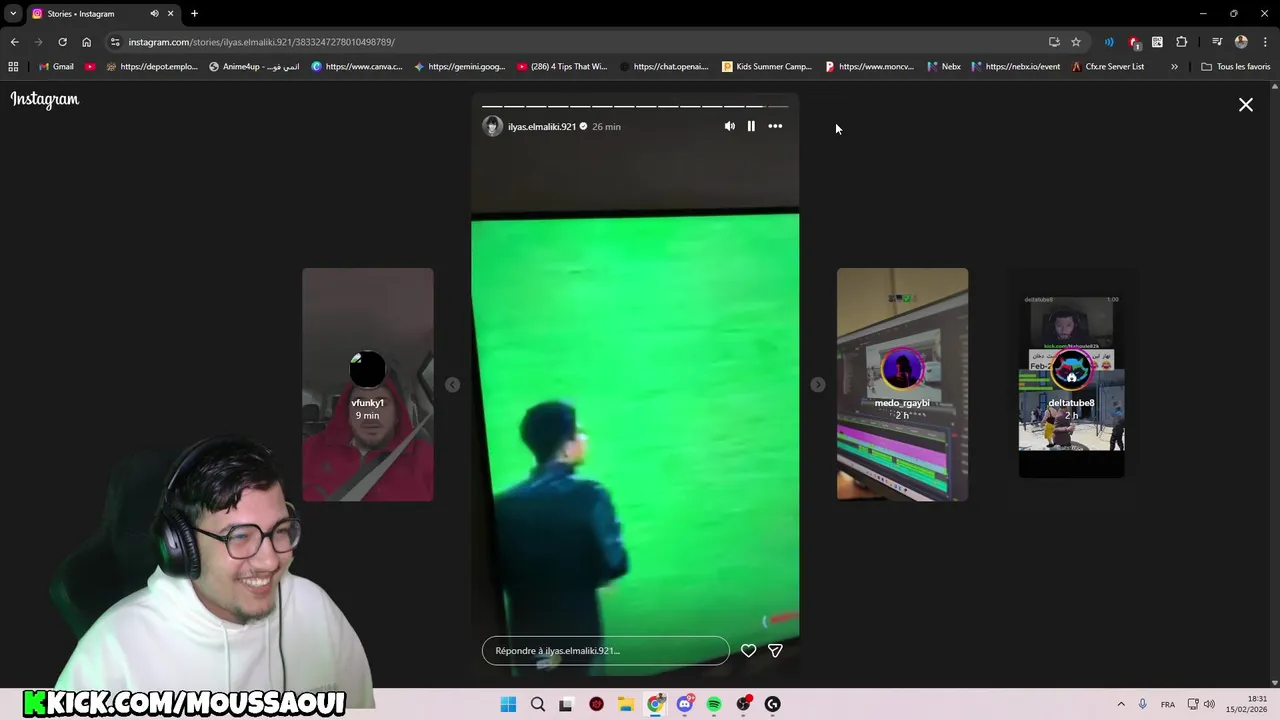This screenshot has height=720, width=1280.
Task: Open the canva bookmark
Action: pyautogui.click(x=357, y=67)
